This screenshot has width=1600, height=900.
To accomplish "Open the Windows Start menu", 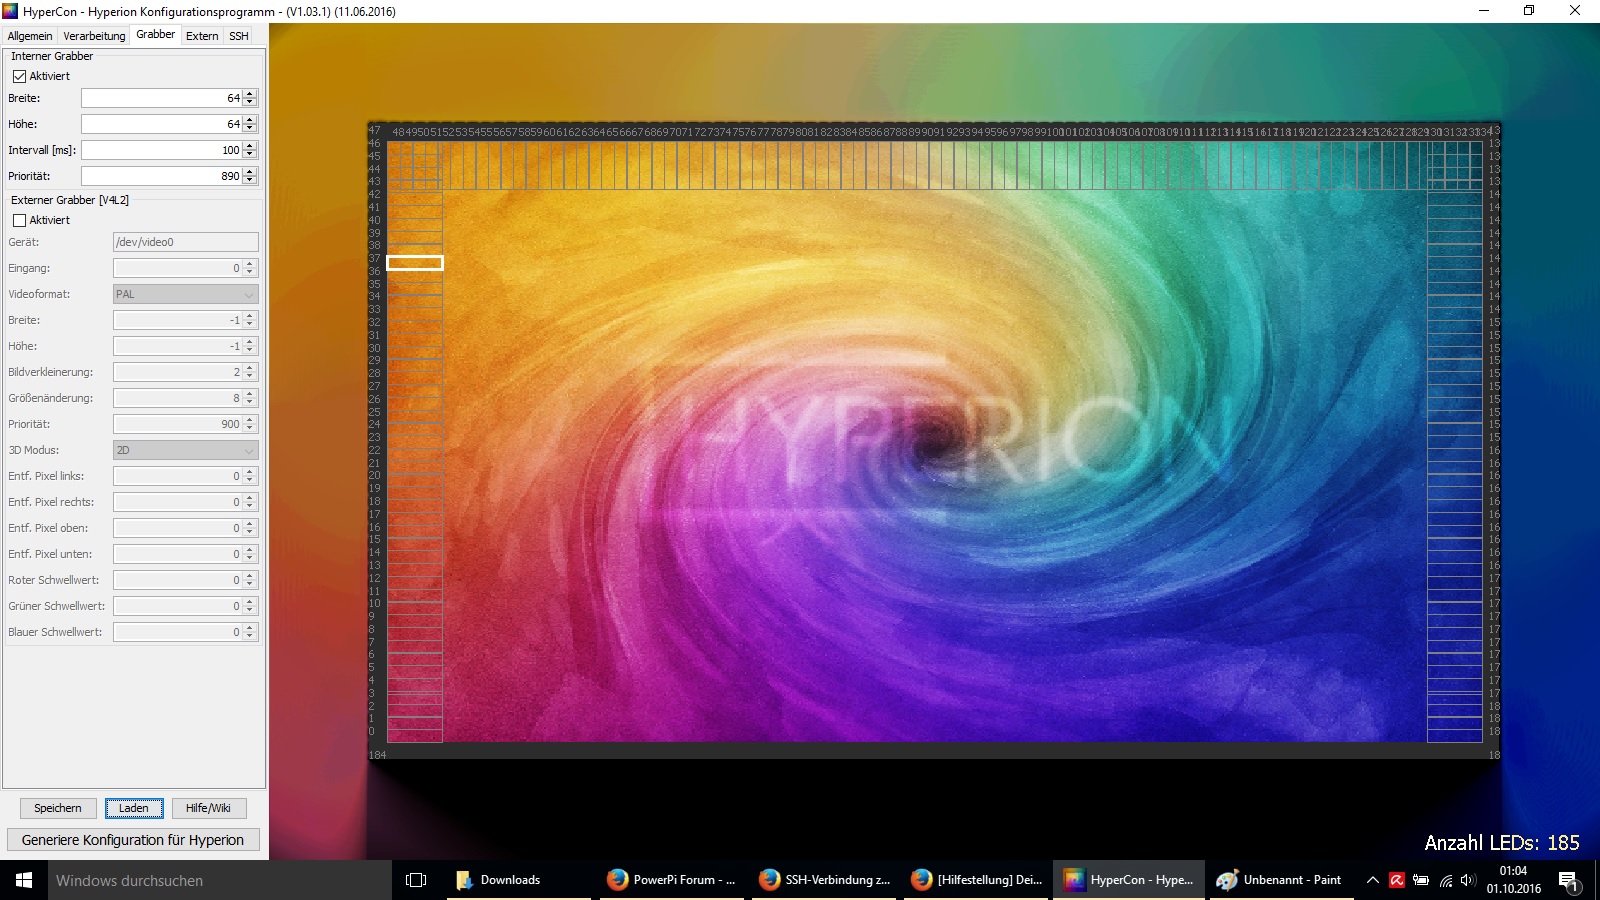I will 24,880.
